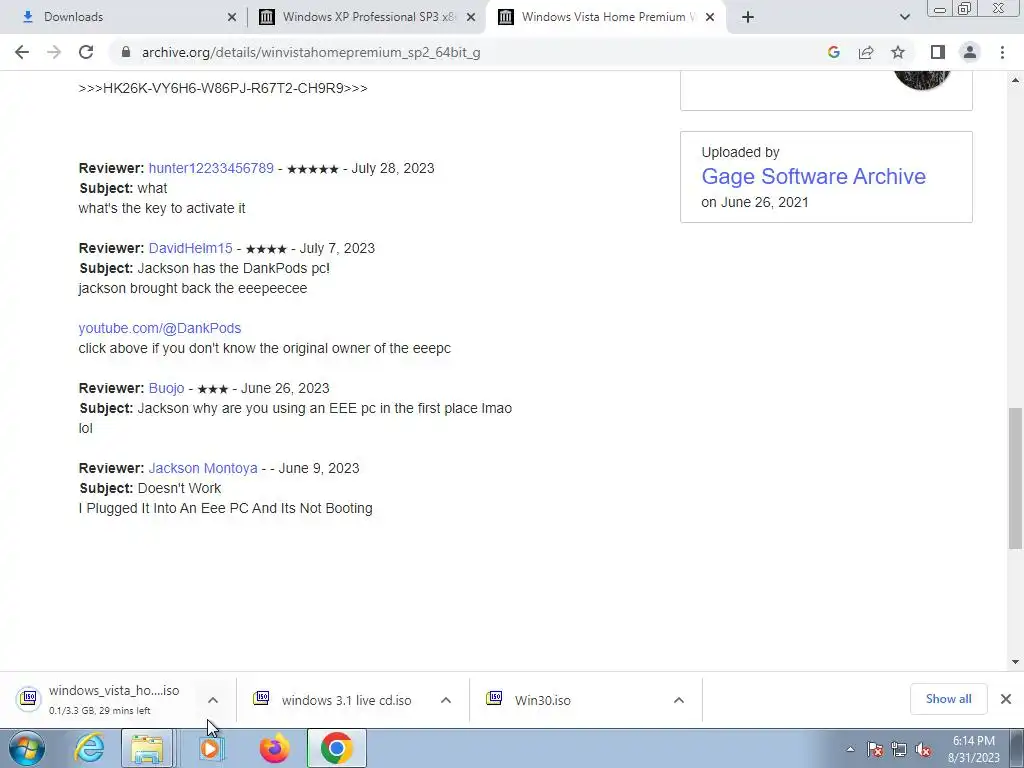This screenshot has height=768, width=1024.
Task: Launch Internet Explorer from taskbar
Action: pyautogui.click(x=89, y=748)
